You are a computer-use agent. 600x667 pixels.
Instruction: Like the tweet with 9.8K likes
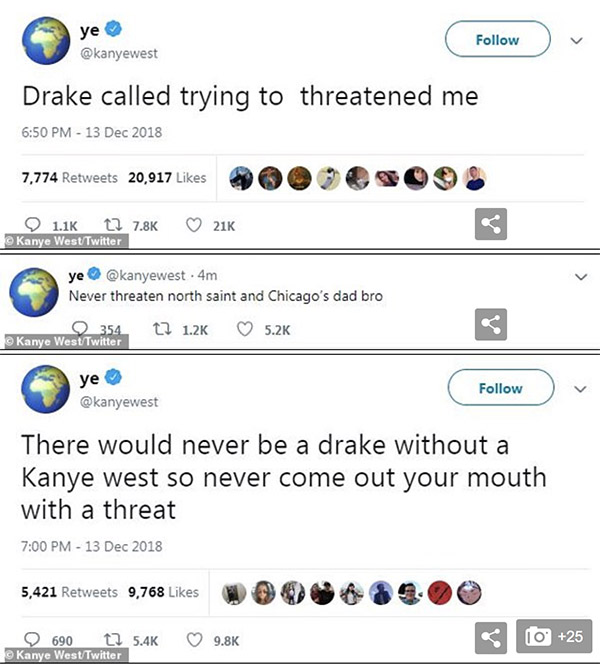pos(194,639)
